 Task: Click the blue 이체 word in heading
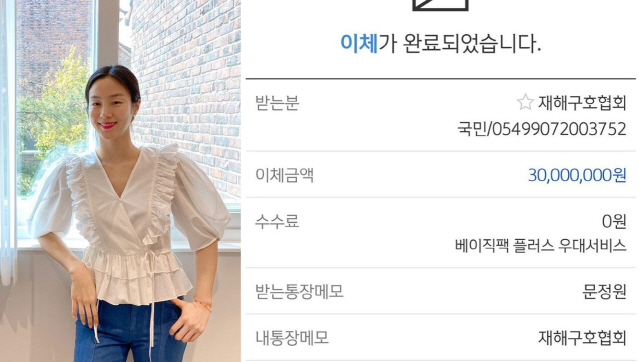[359, 43]
